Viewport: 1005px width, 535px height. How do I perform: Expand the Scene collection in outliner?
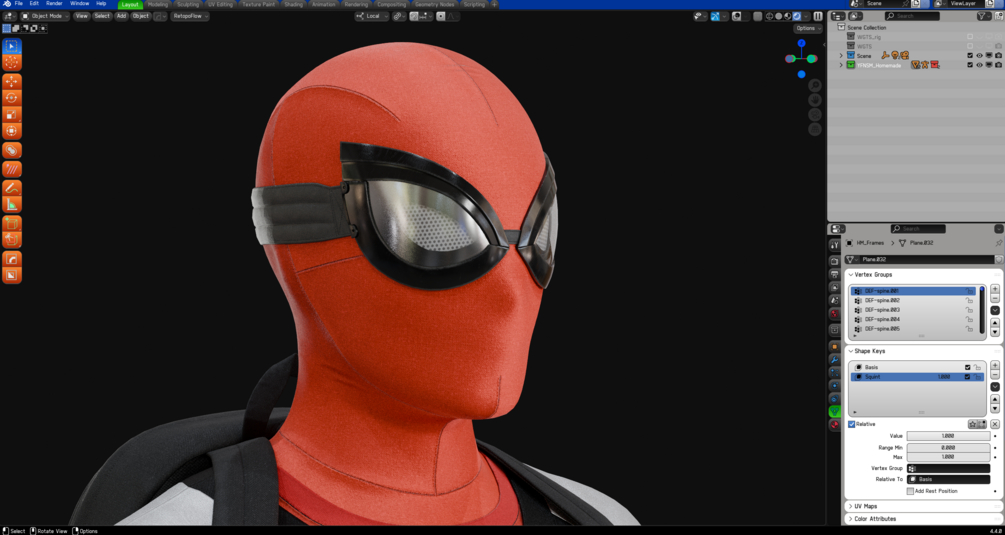(x=842, y=55)
